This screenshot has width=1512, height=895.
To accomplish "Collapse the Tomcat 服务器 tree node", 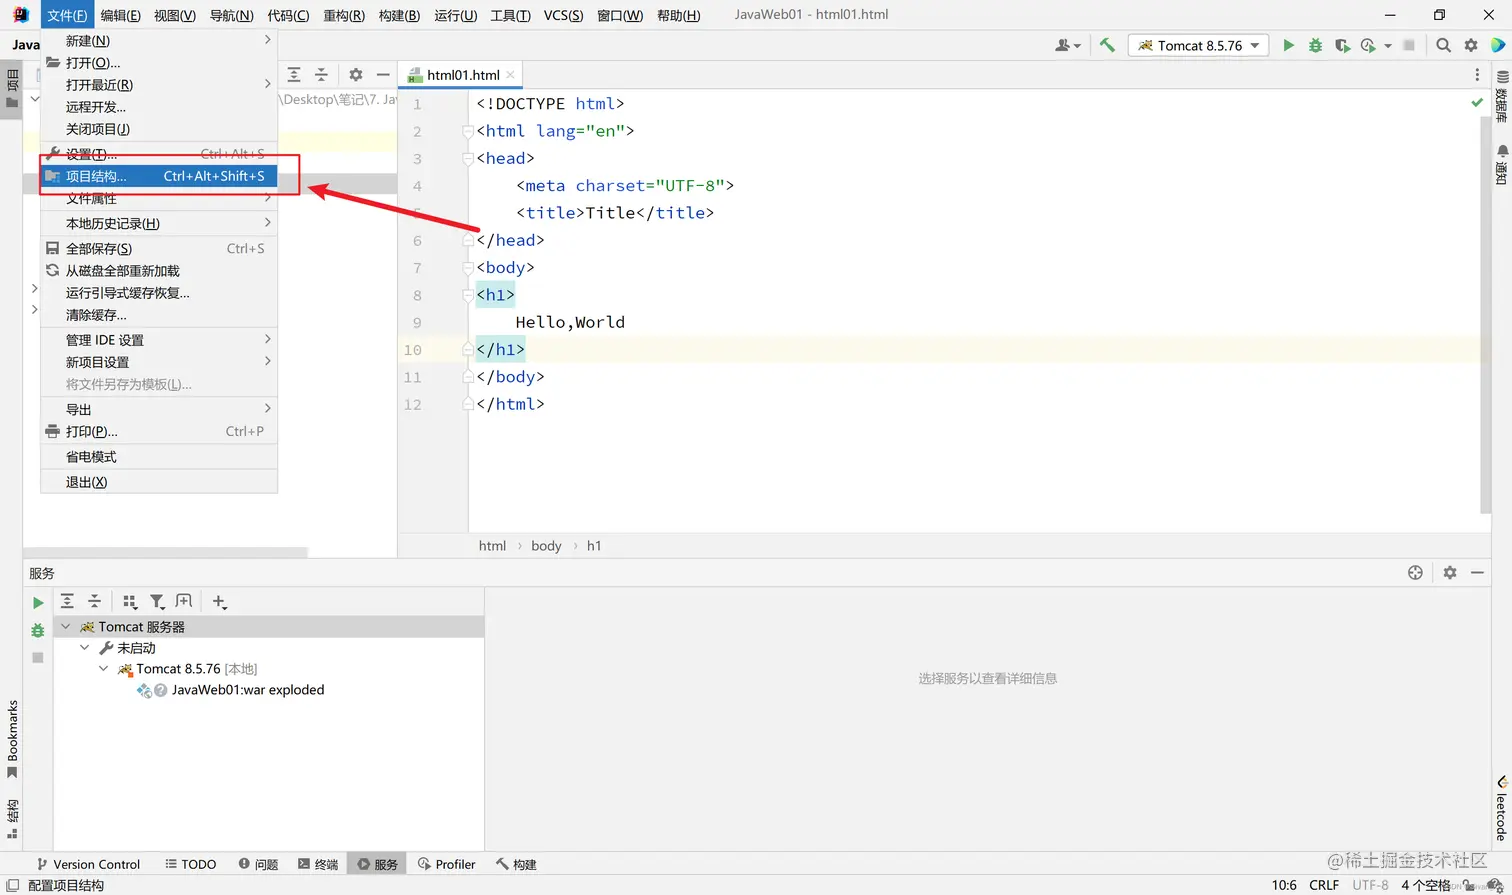I will point(66,627).
